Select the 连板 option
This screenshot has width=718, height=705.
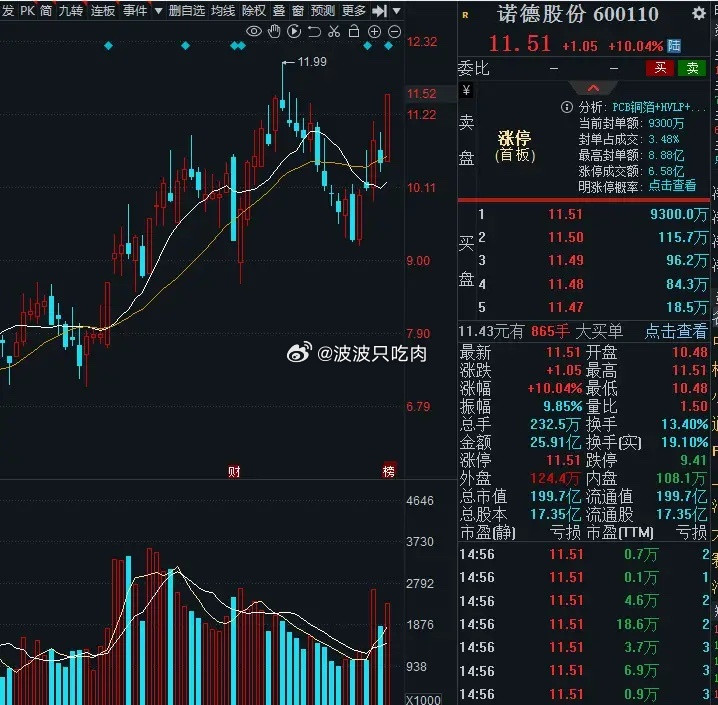pos(103,10)
